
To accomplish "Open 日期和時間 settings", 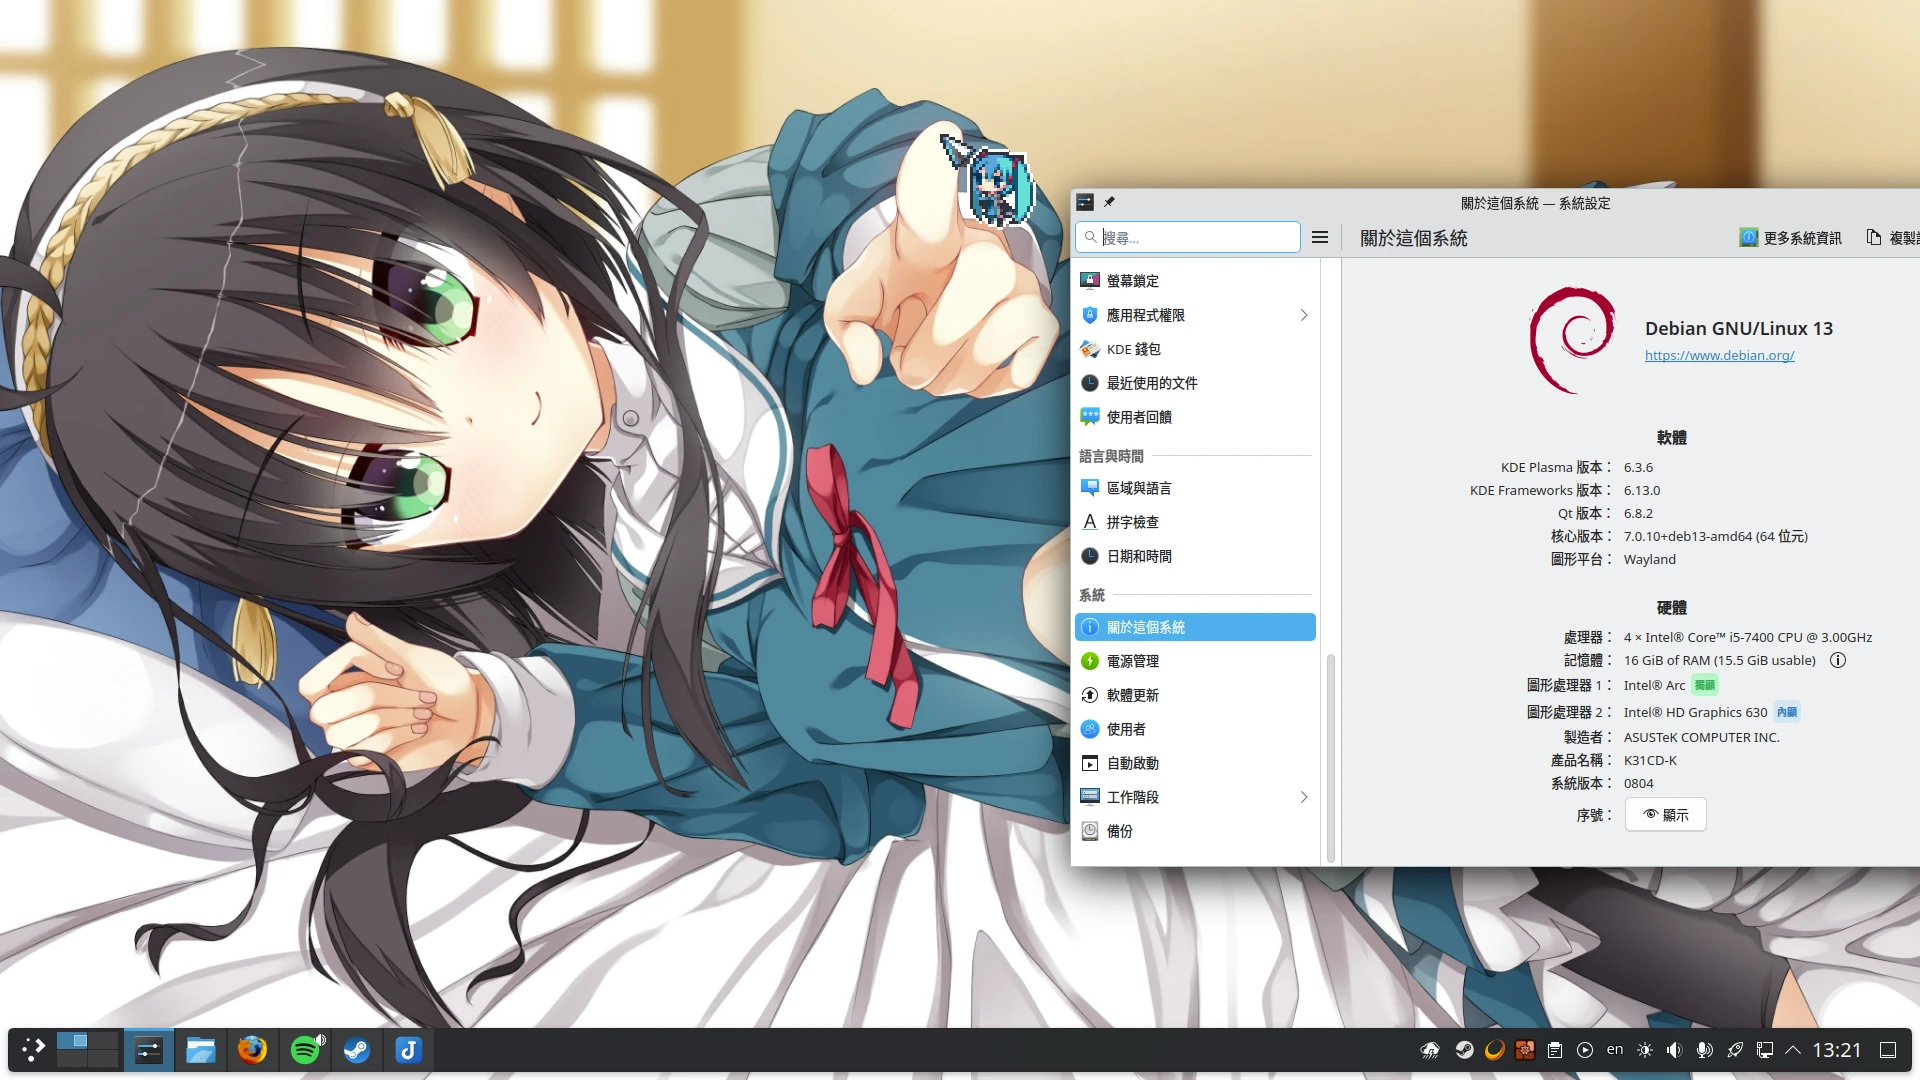I will point(1195,556).
